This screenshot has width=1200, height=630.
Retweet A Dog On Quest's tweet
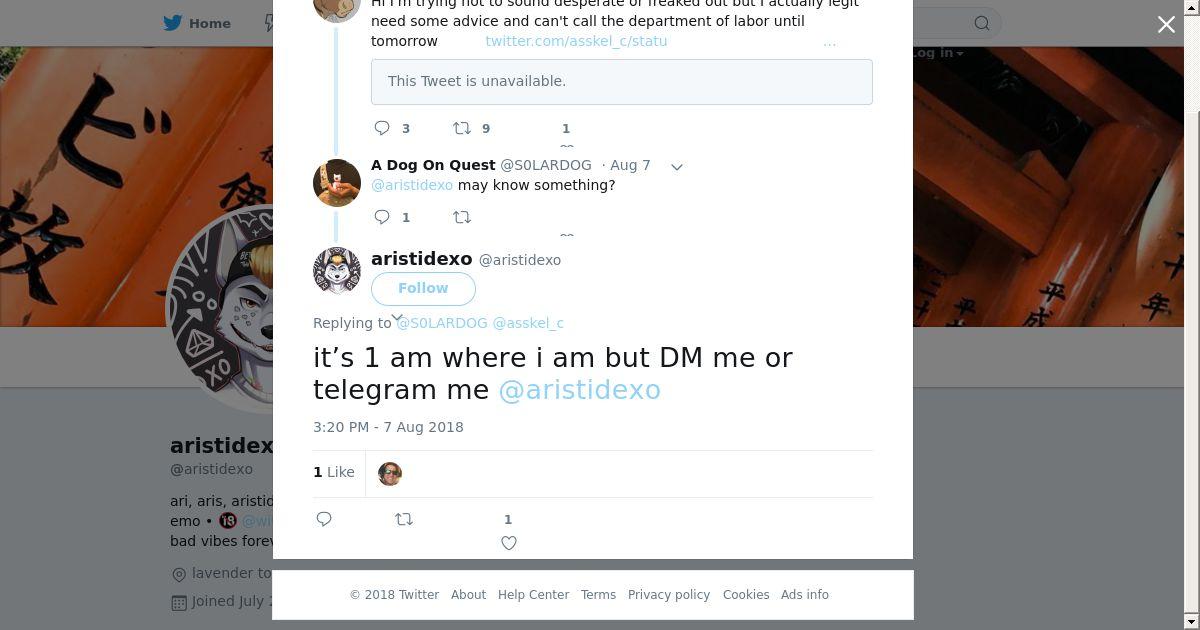(462, 217)
